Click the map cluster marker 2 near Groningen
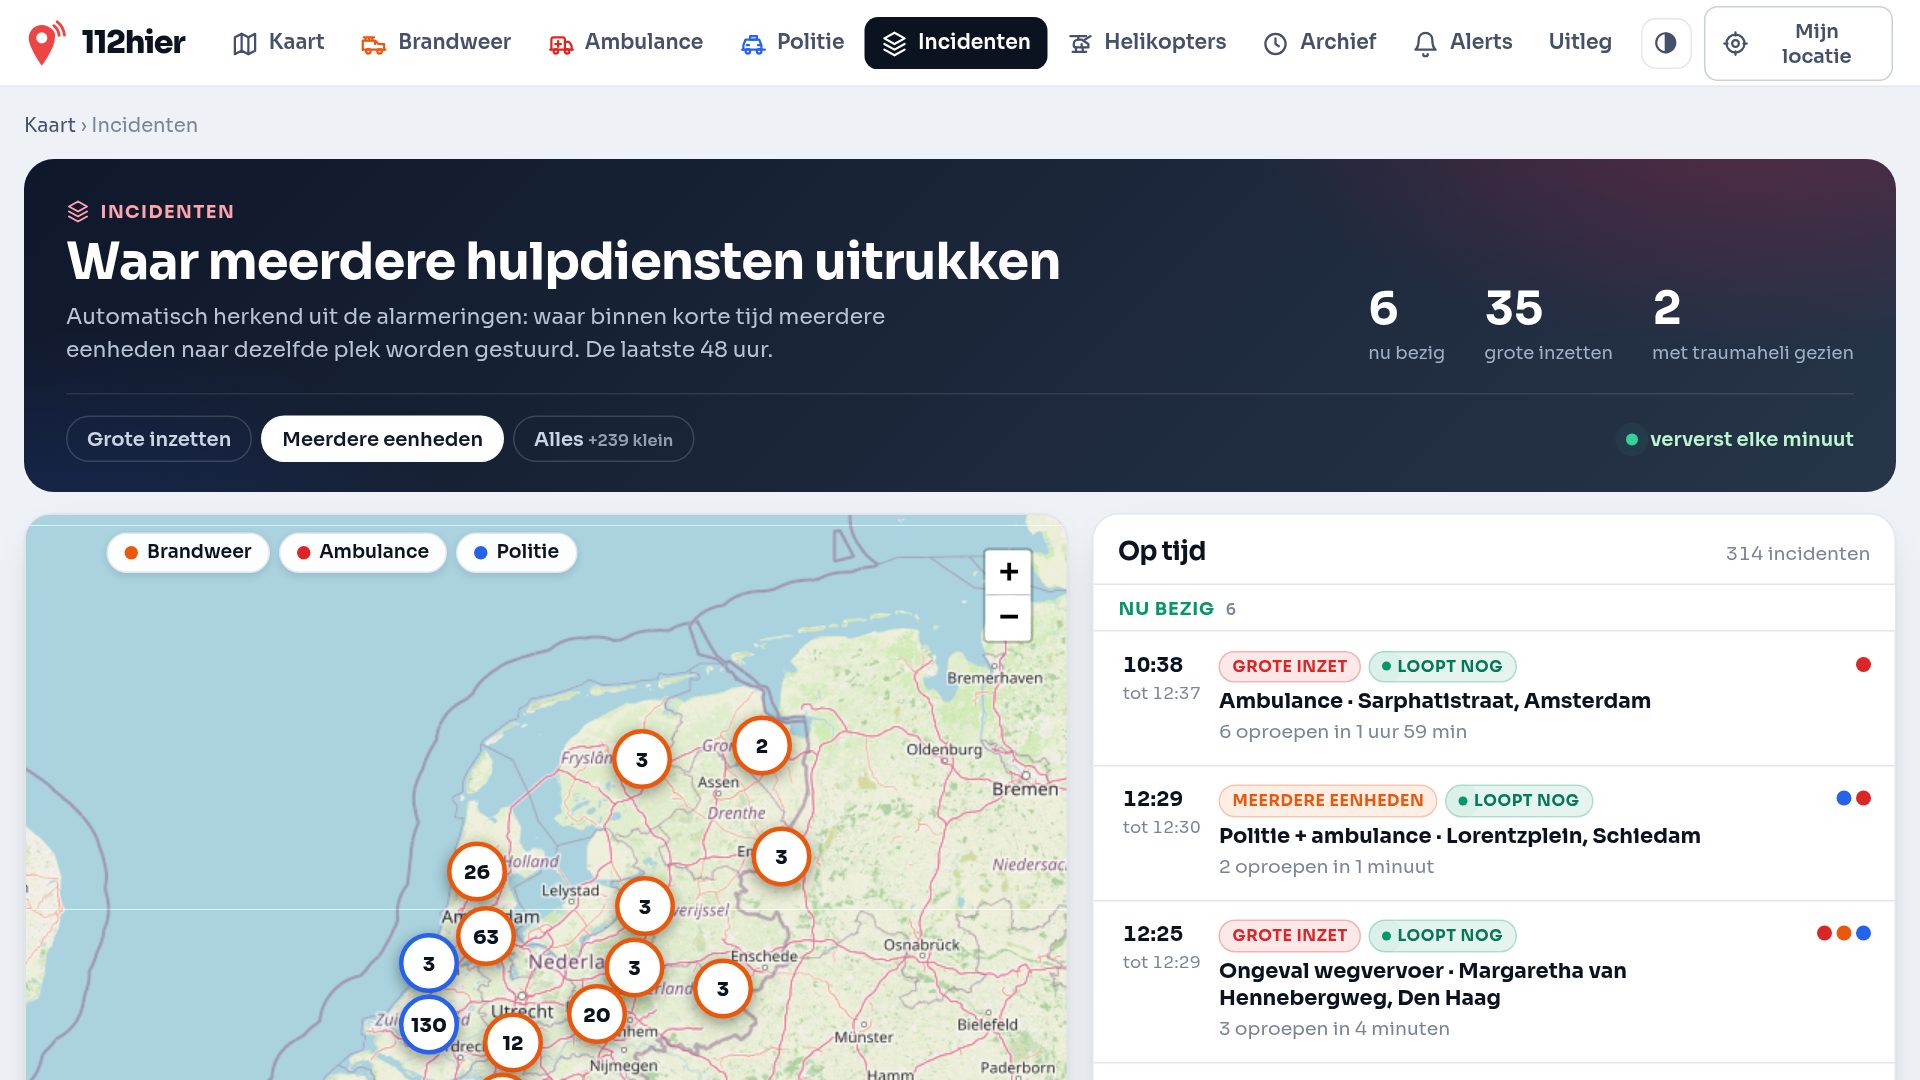Screen dimensions: 1920x1080 [762, 745]
